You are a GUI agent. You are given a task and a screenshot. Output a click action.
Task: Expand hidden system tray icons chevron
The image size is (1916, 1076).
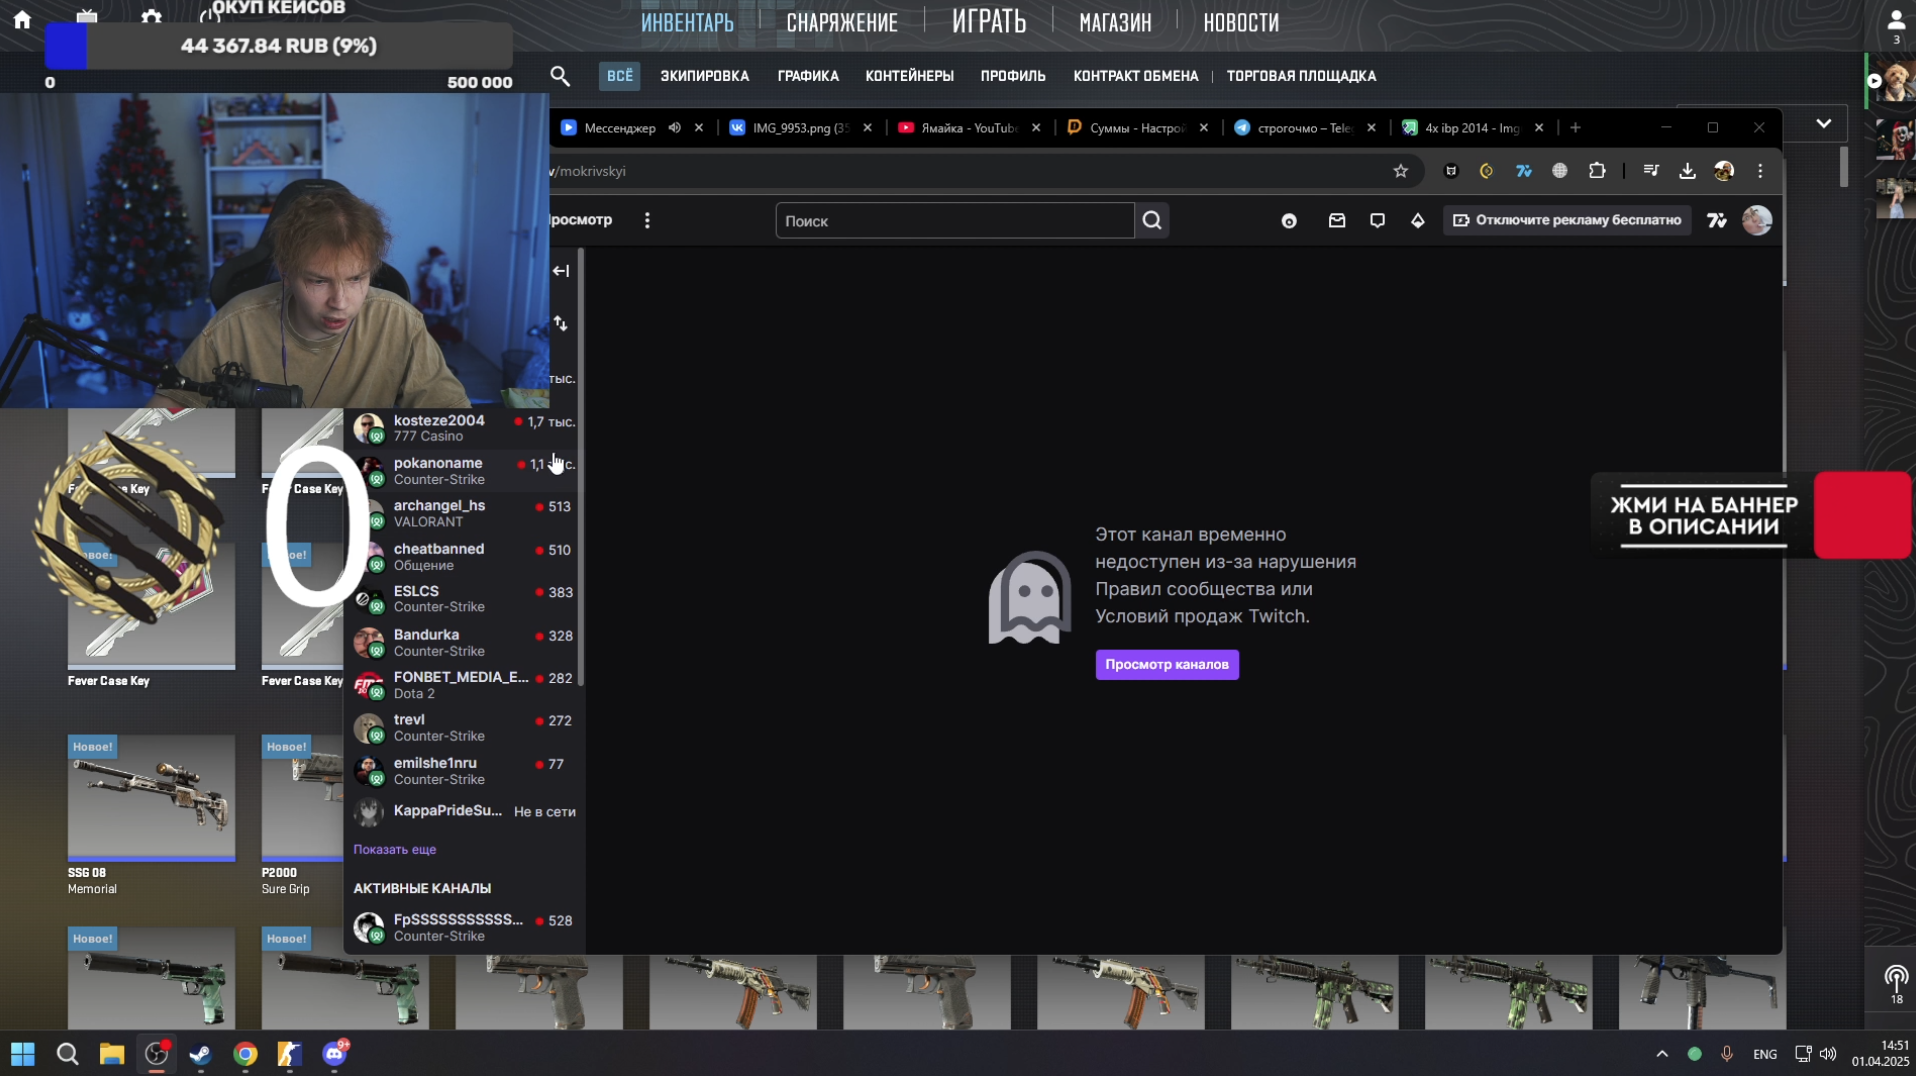point(1662,1054)
